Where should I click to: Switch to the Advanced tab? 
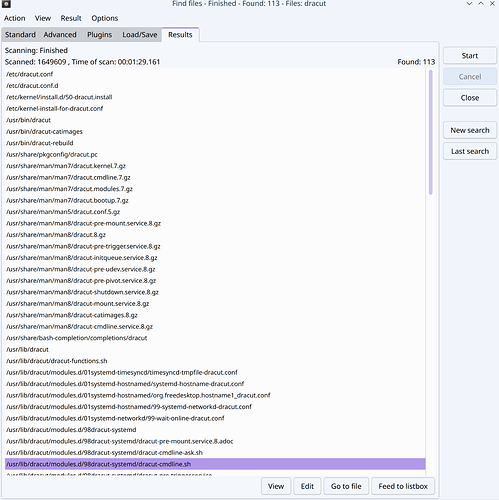coord(60,35)
